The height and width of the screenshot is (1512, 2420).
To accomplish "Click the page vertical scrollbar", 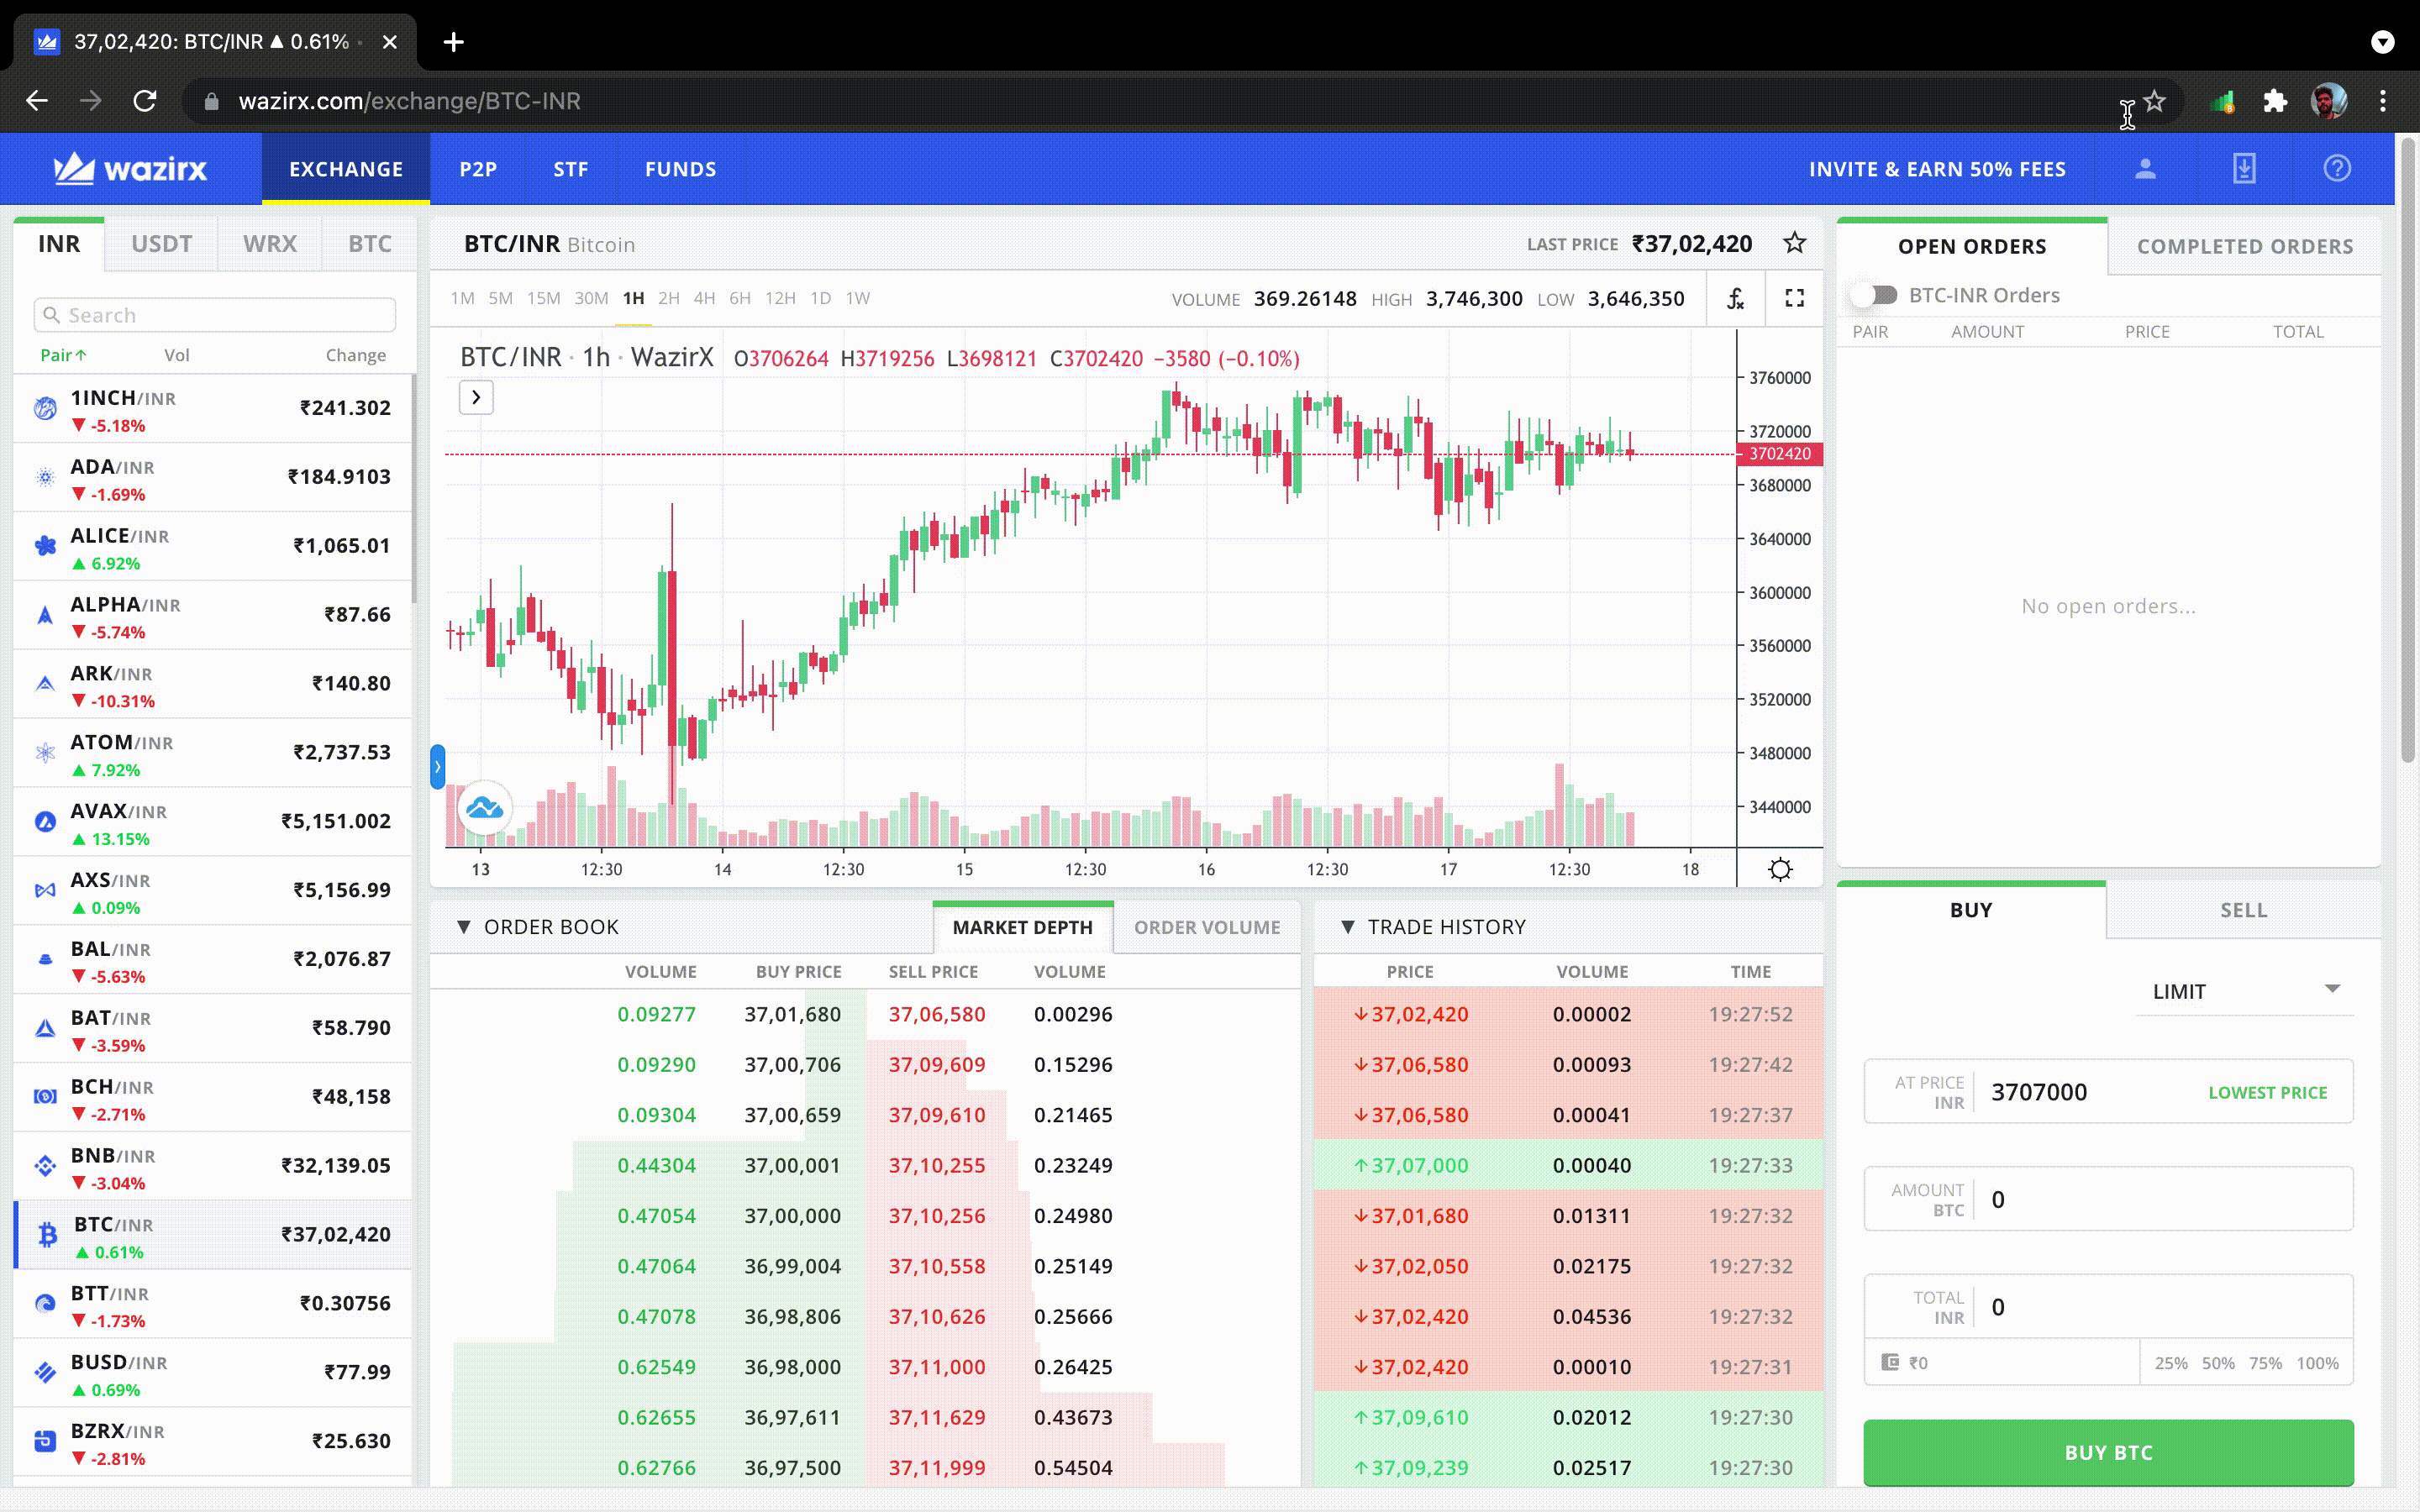I will [x=2408, y=450].
